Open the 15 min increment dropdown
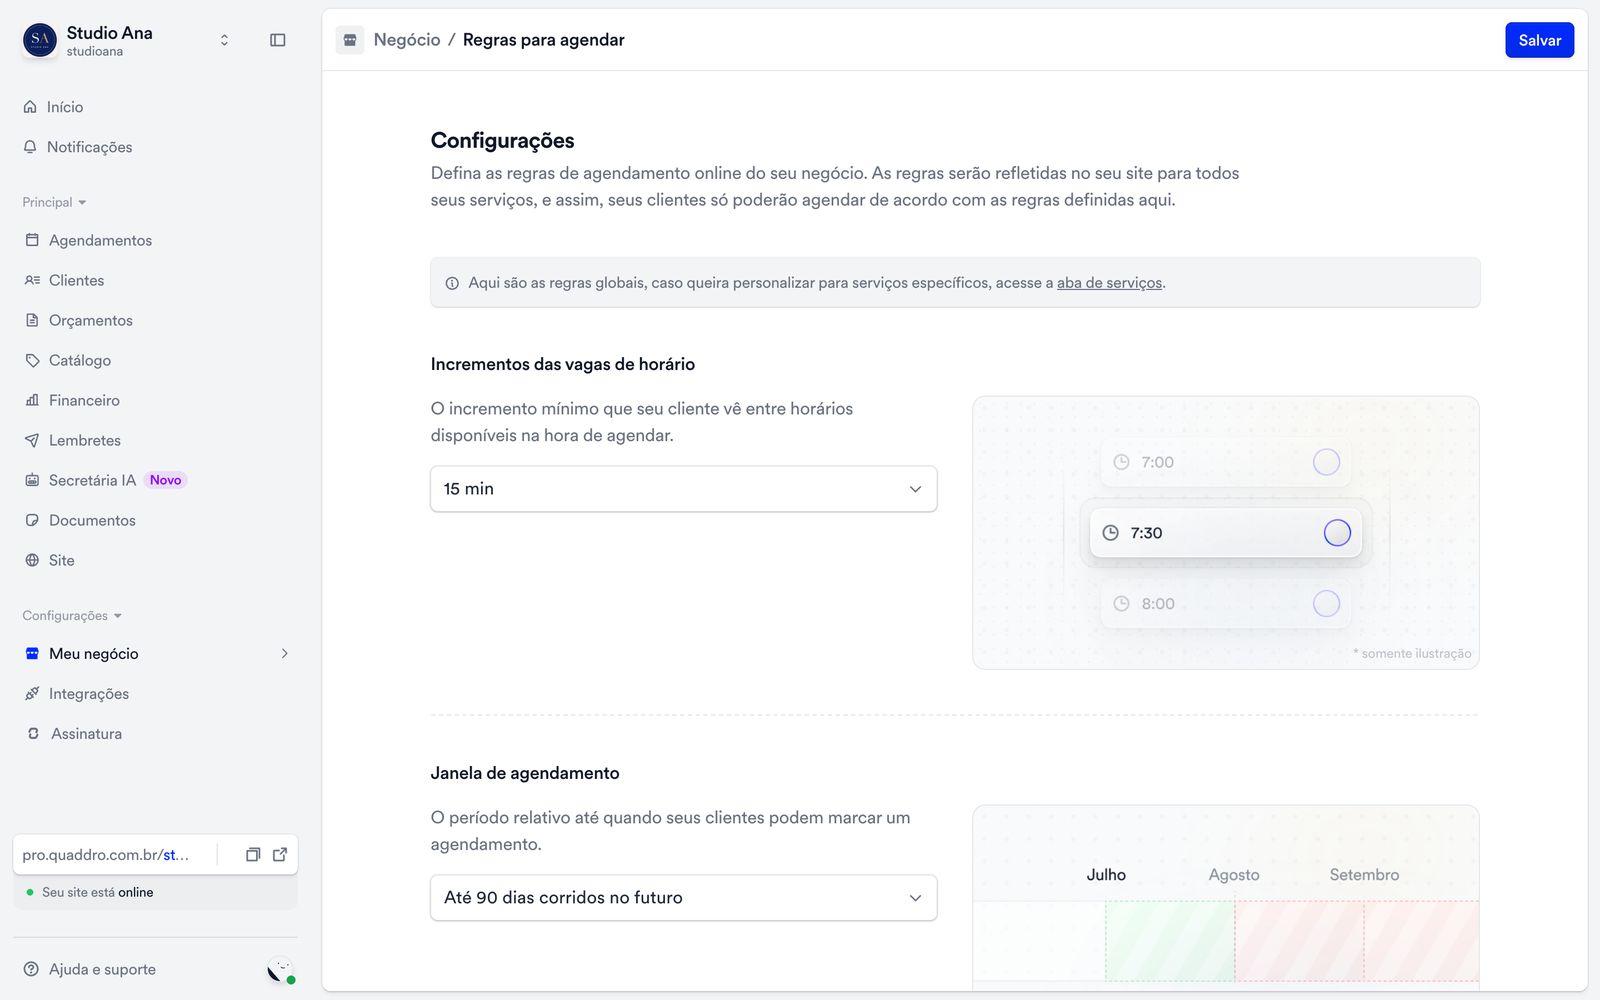Viewport: 1600px width, 1000px height. coord(684,489)
